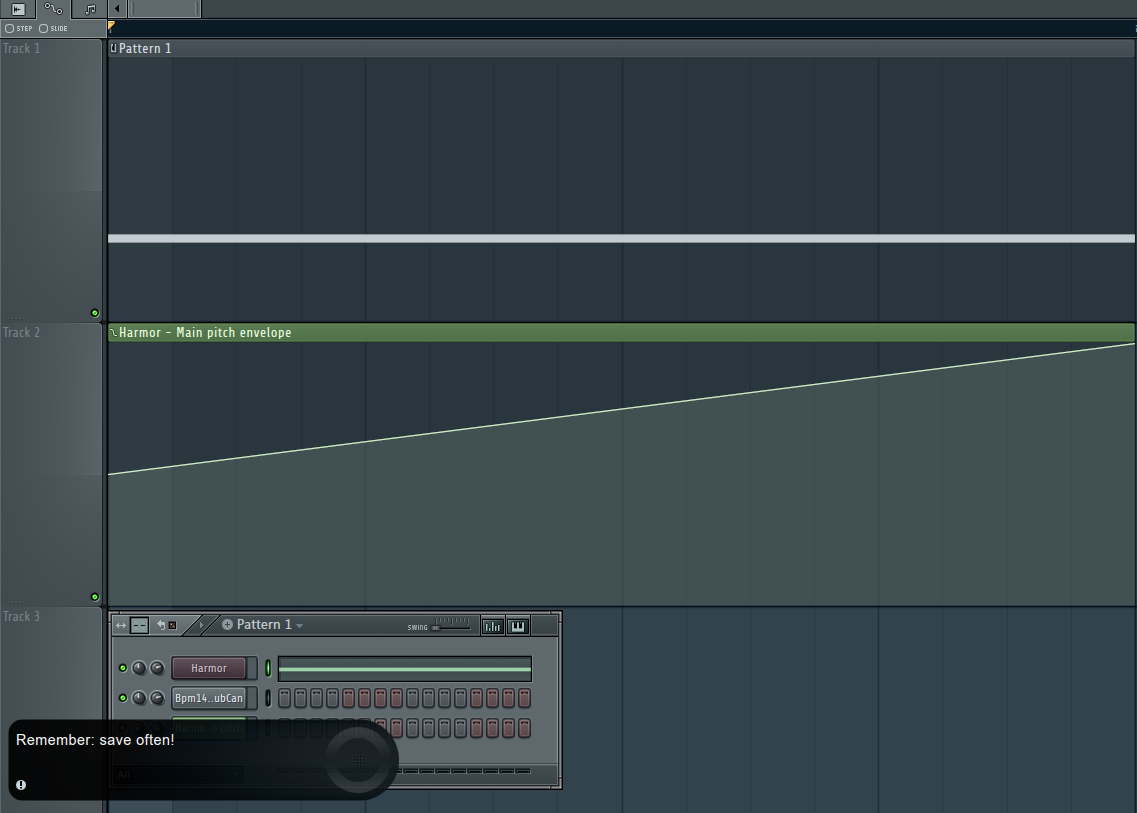Screen dimensions: 1137x813
Task: Enable the SLIDE option
Action: 53,28
